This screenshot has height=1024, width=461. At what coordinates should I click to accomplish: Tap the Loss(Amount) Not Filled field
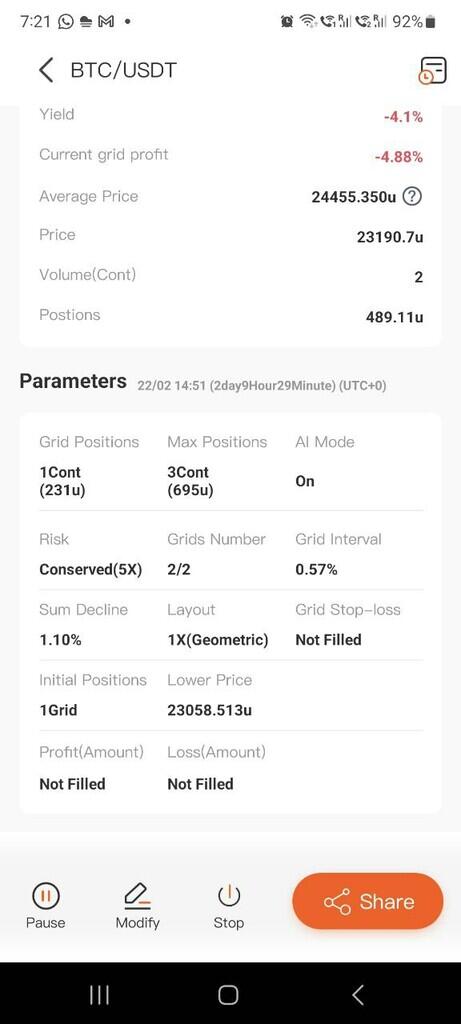click(200, 784)
